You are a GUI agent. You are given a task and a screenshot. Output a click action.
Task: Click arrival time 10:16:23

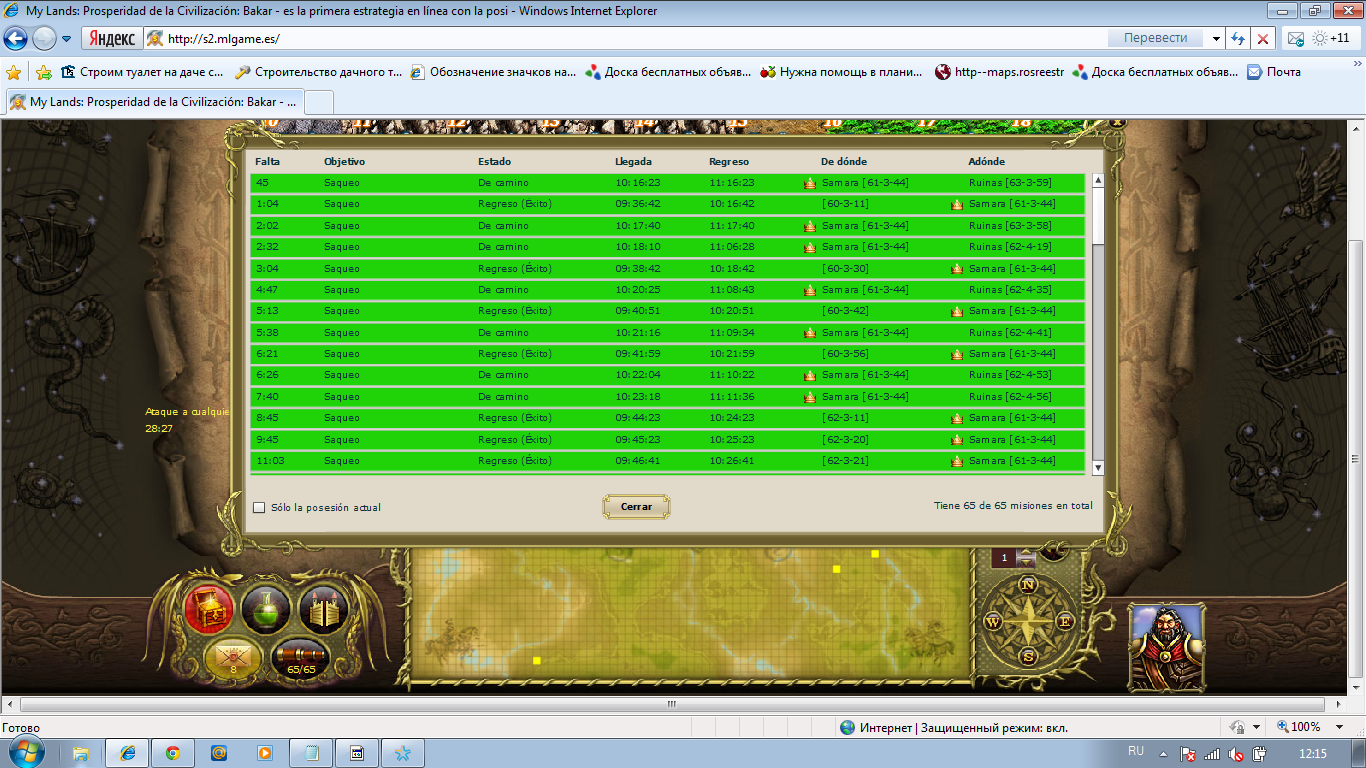pos(638,183)
